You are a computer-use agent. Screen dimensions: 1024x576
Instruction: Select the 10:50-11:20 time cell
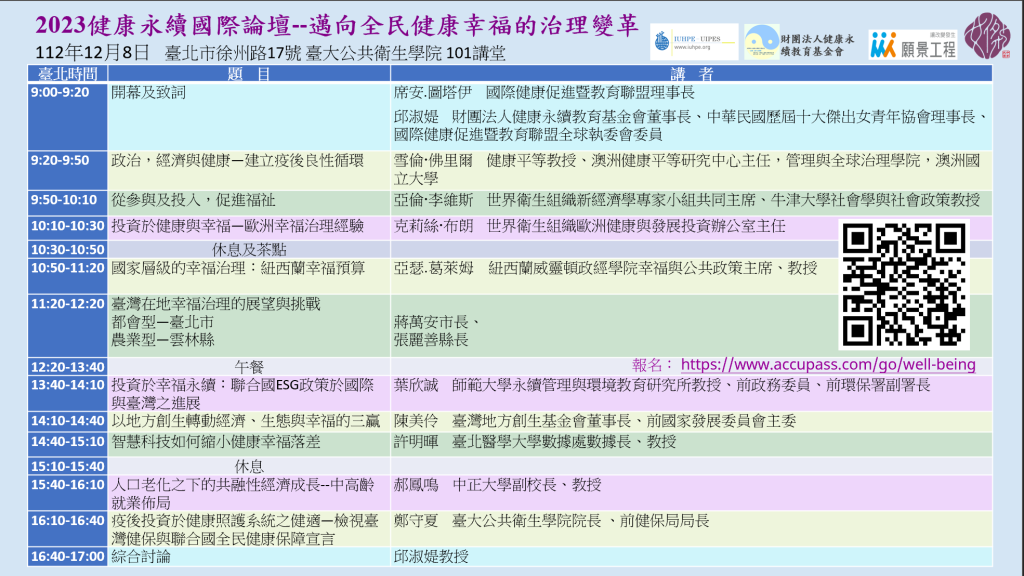click(67, 276)
